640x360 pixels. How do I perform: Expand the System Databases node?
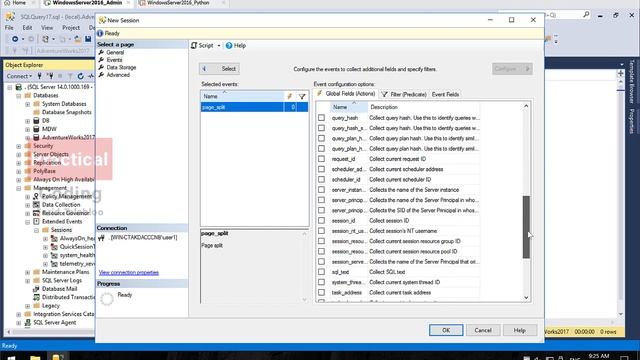[x=27, y=104]
